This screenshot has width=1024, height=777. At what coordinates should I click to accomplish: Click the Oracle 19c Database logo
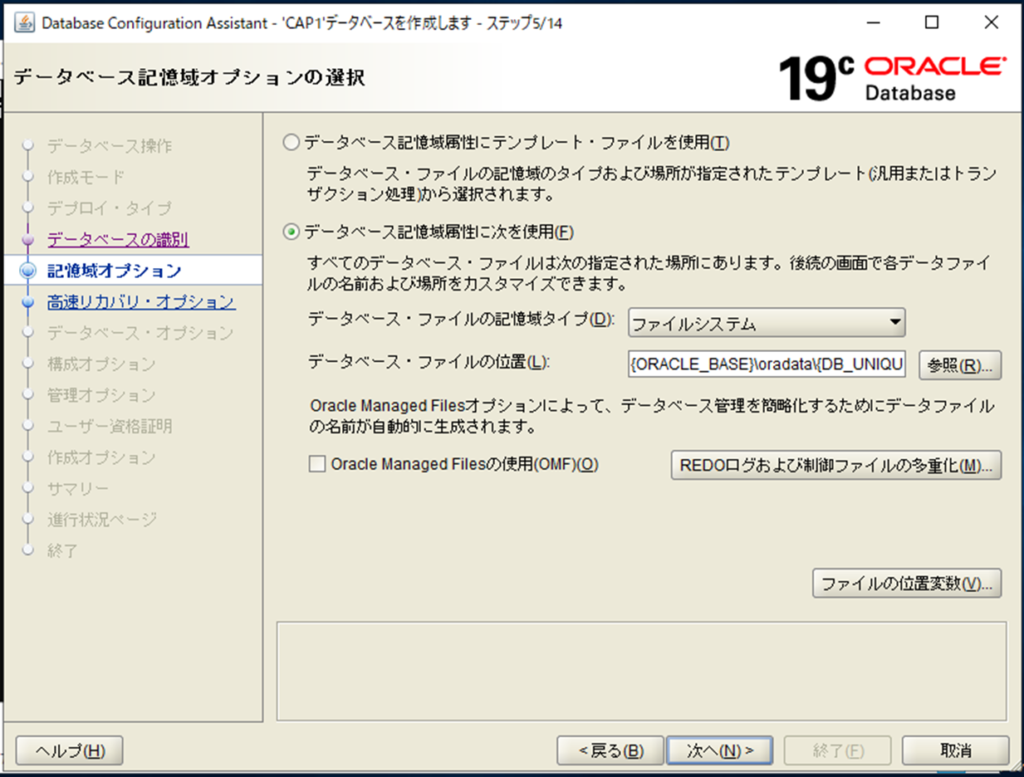pyautogui.click(x=892, y=78)
